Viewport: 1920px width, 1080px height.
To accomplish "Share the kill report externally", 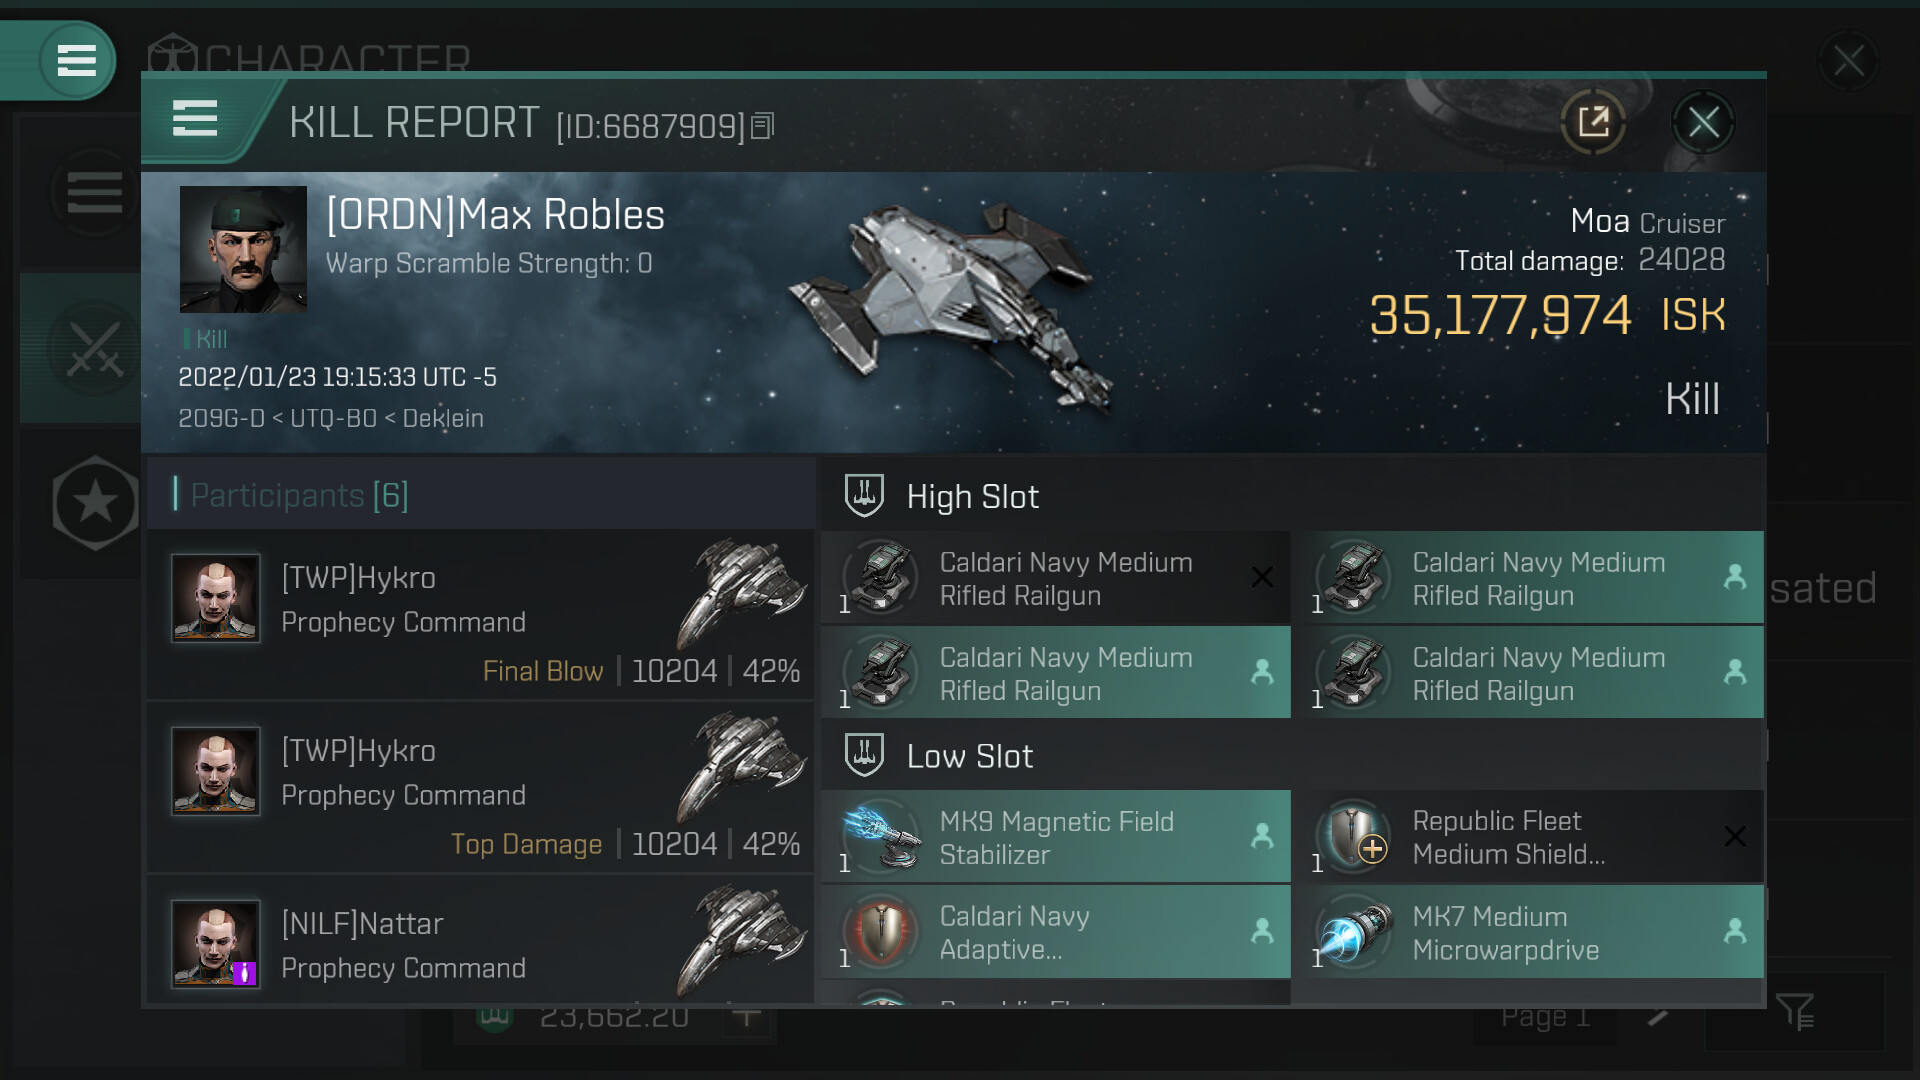I will pos(1592,122).
